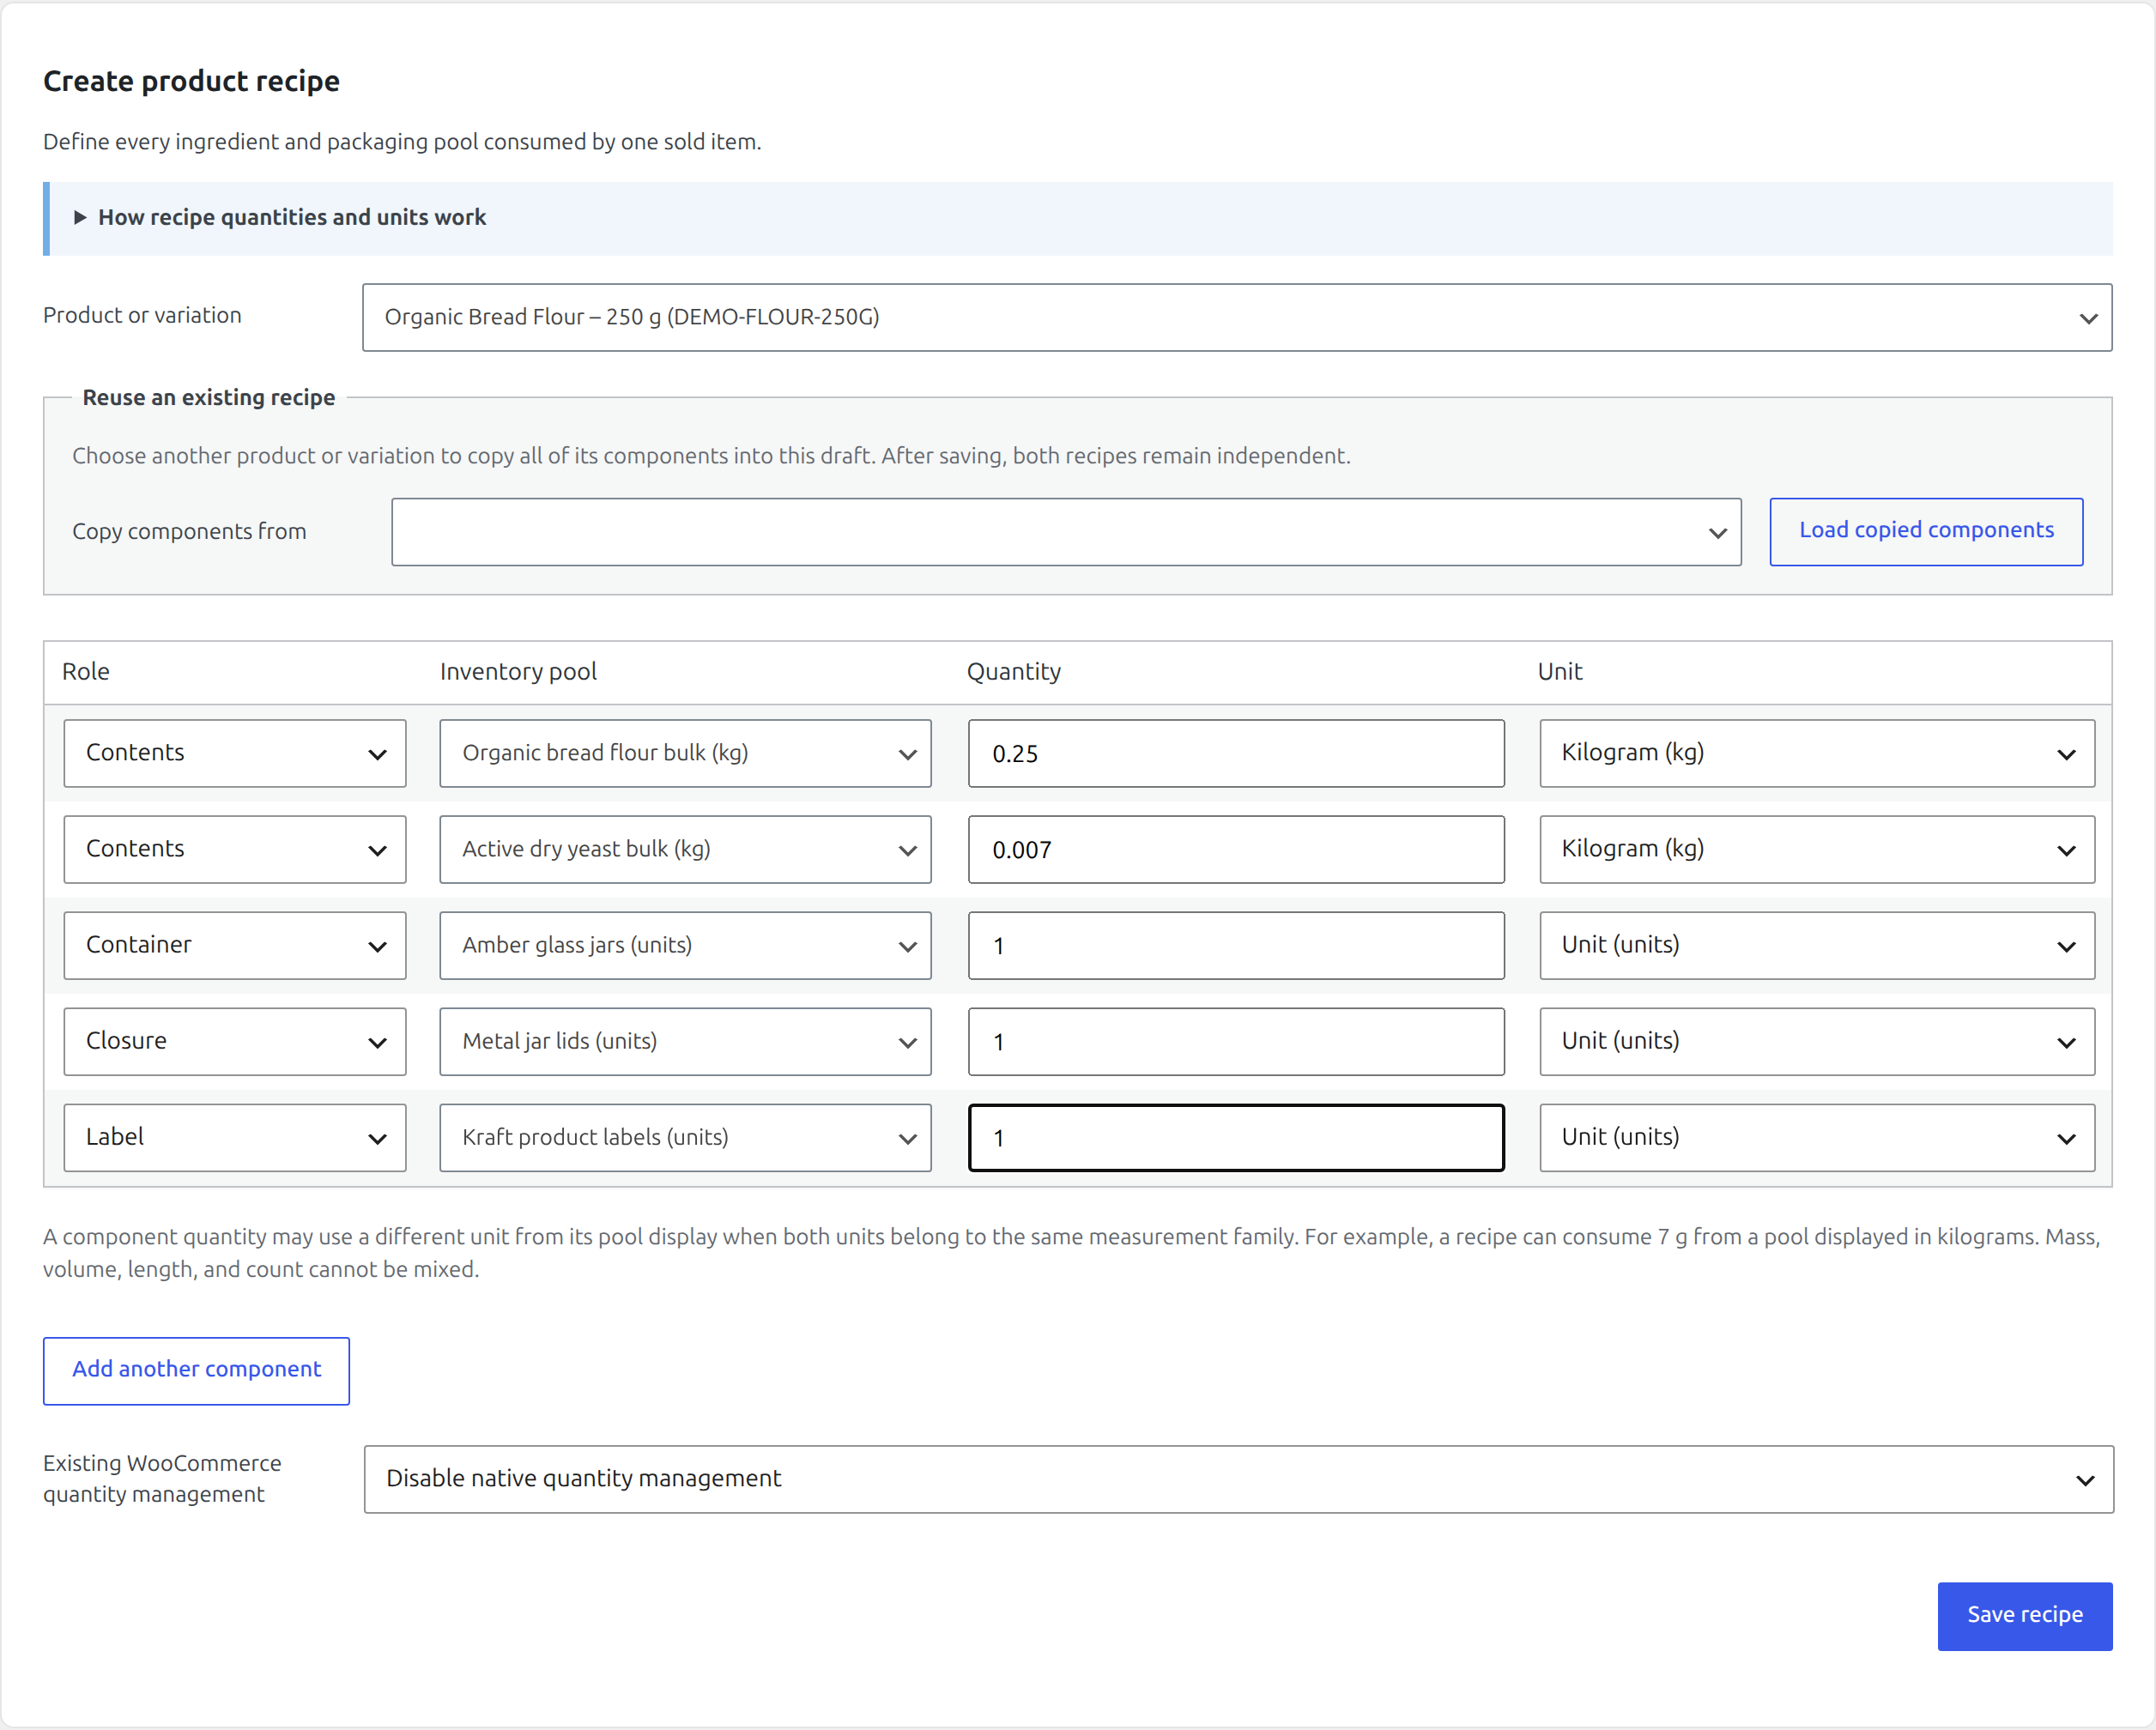Open the Copy components from dropdown
Screen dimensions: 2156x1730
[1065, 531]
